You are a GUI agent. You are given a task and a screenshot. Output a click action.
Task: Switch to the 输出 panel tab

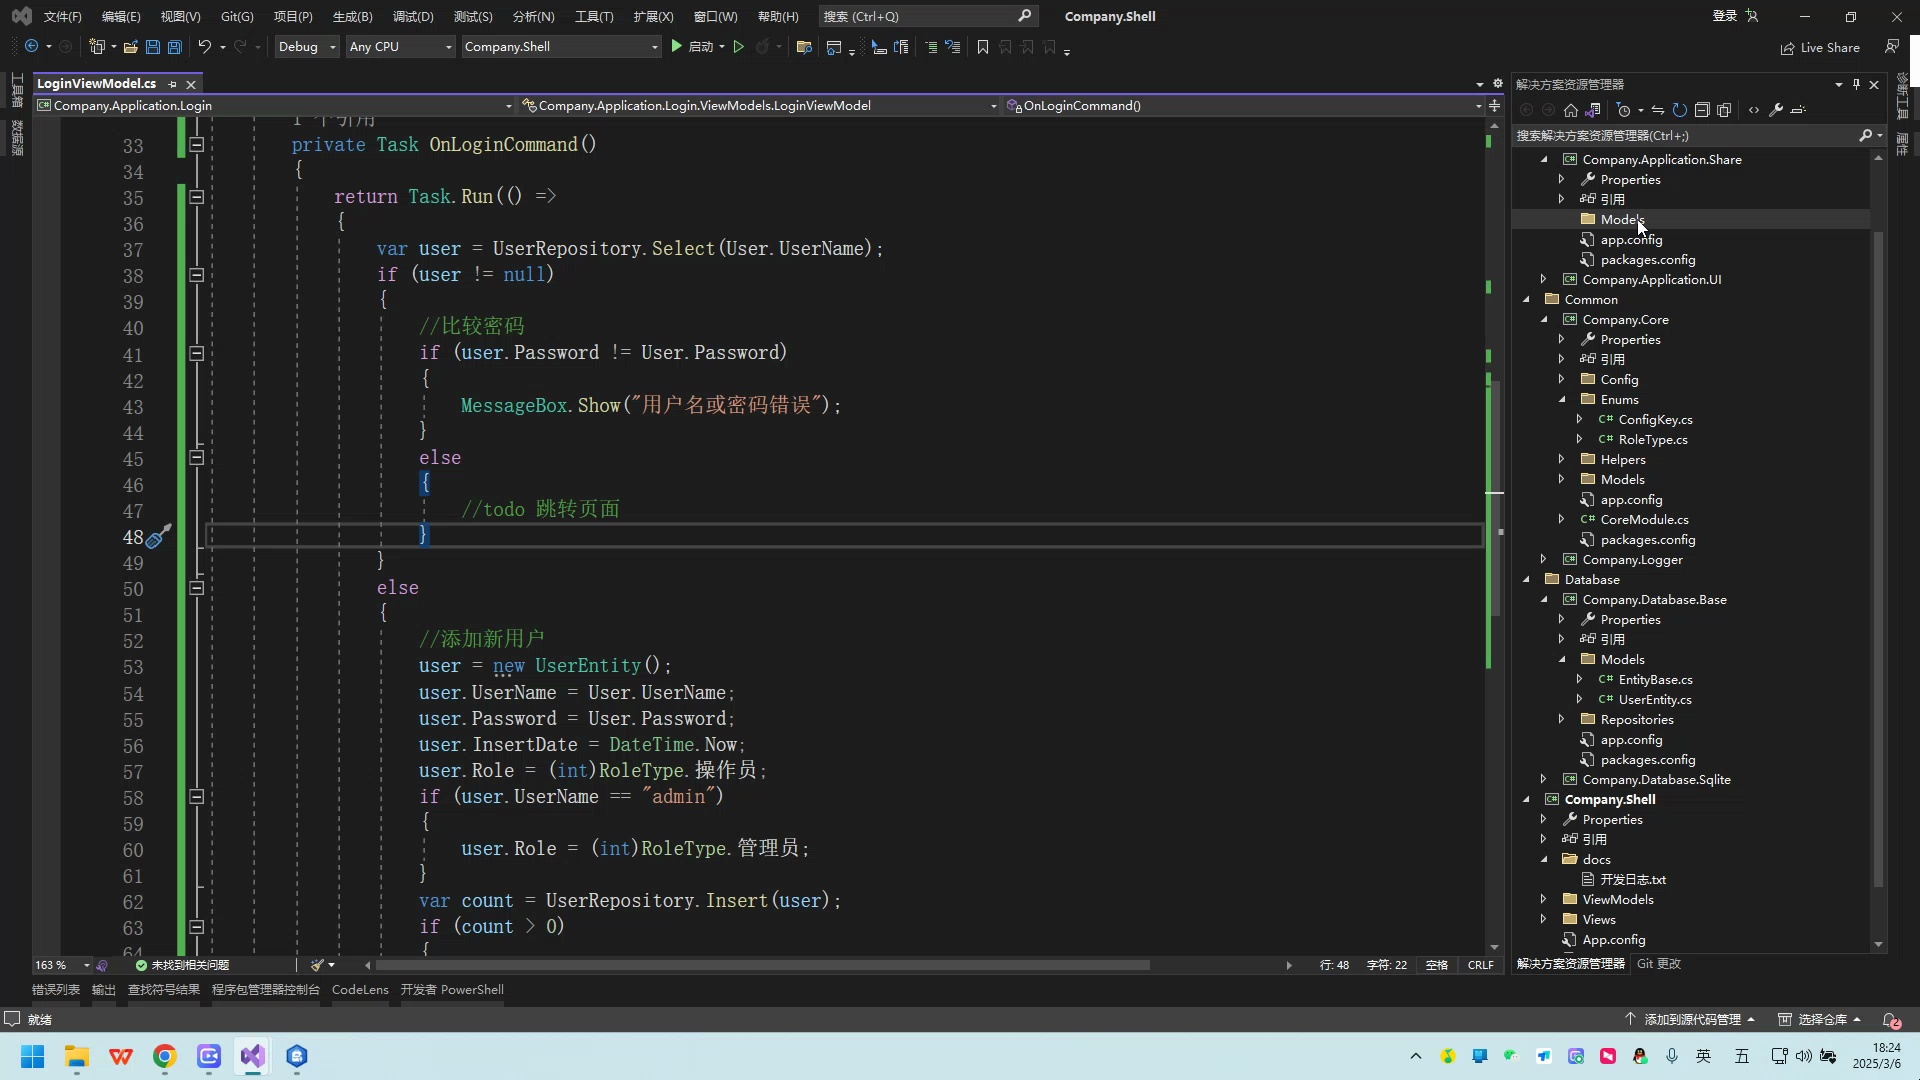103,989
